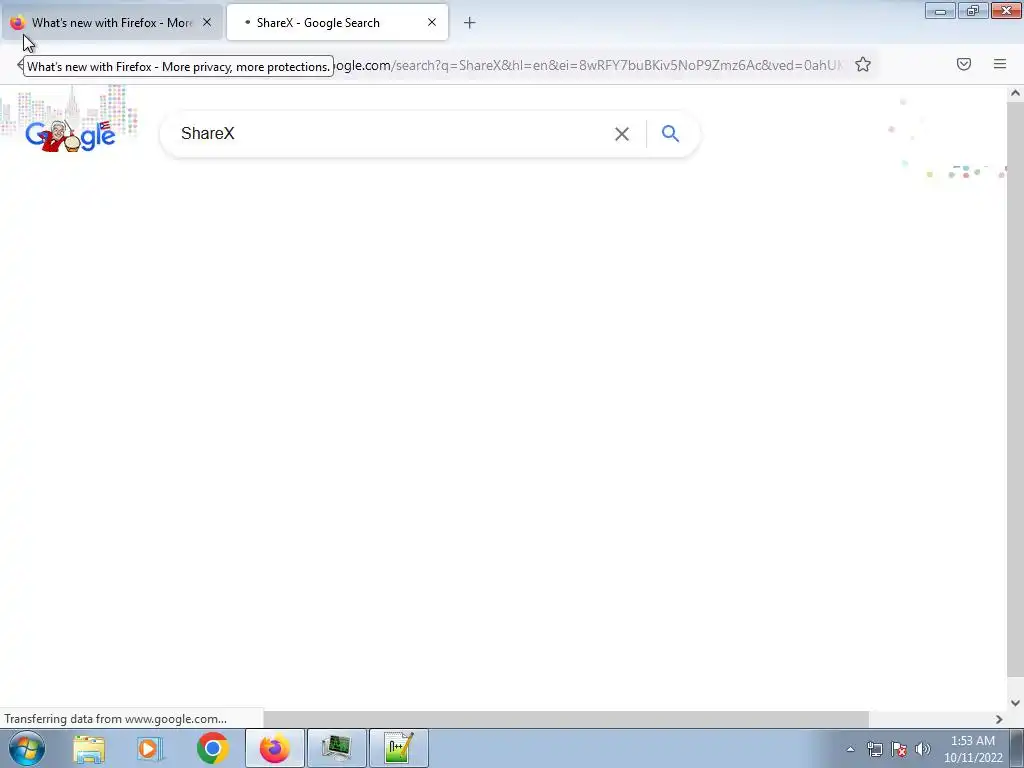Open Notepad++ from the taskbar
The height and width of the screenshot is (768, 1024).
click(399, 748)
